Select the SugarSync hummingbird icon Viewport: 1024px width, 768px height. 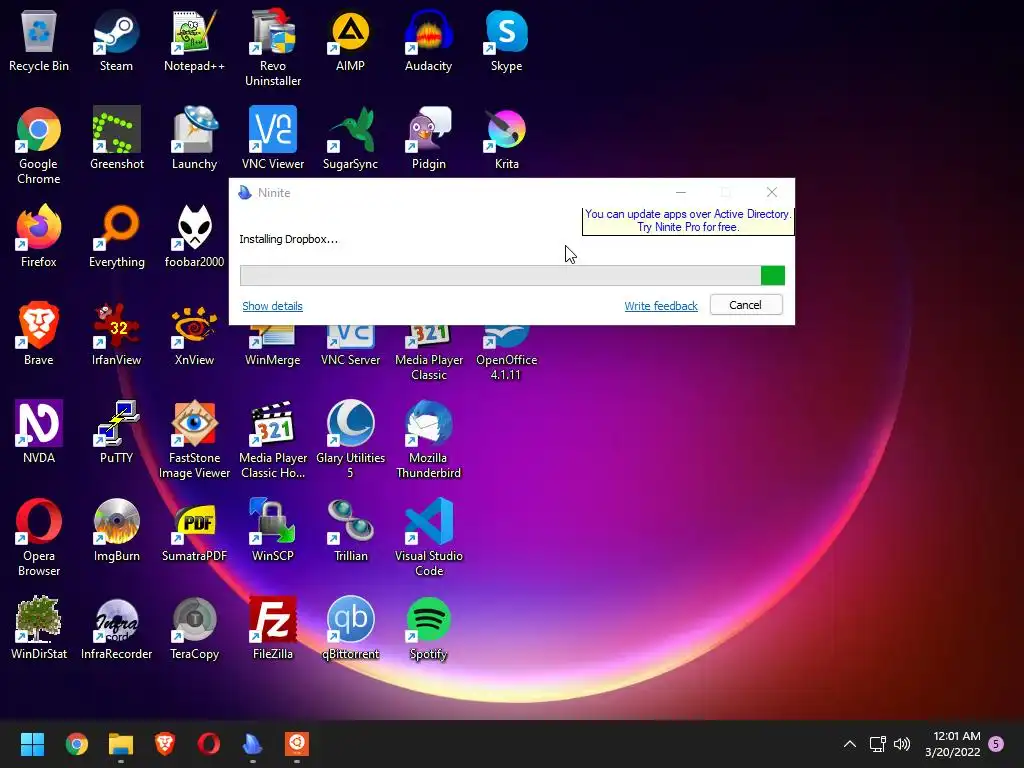pyautogui.click(x=350, y=138)
